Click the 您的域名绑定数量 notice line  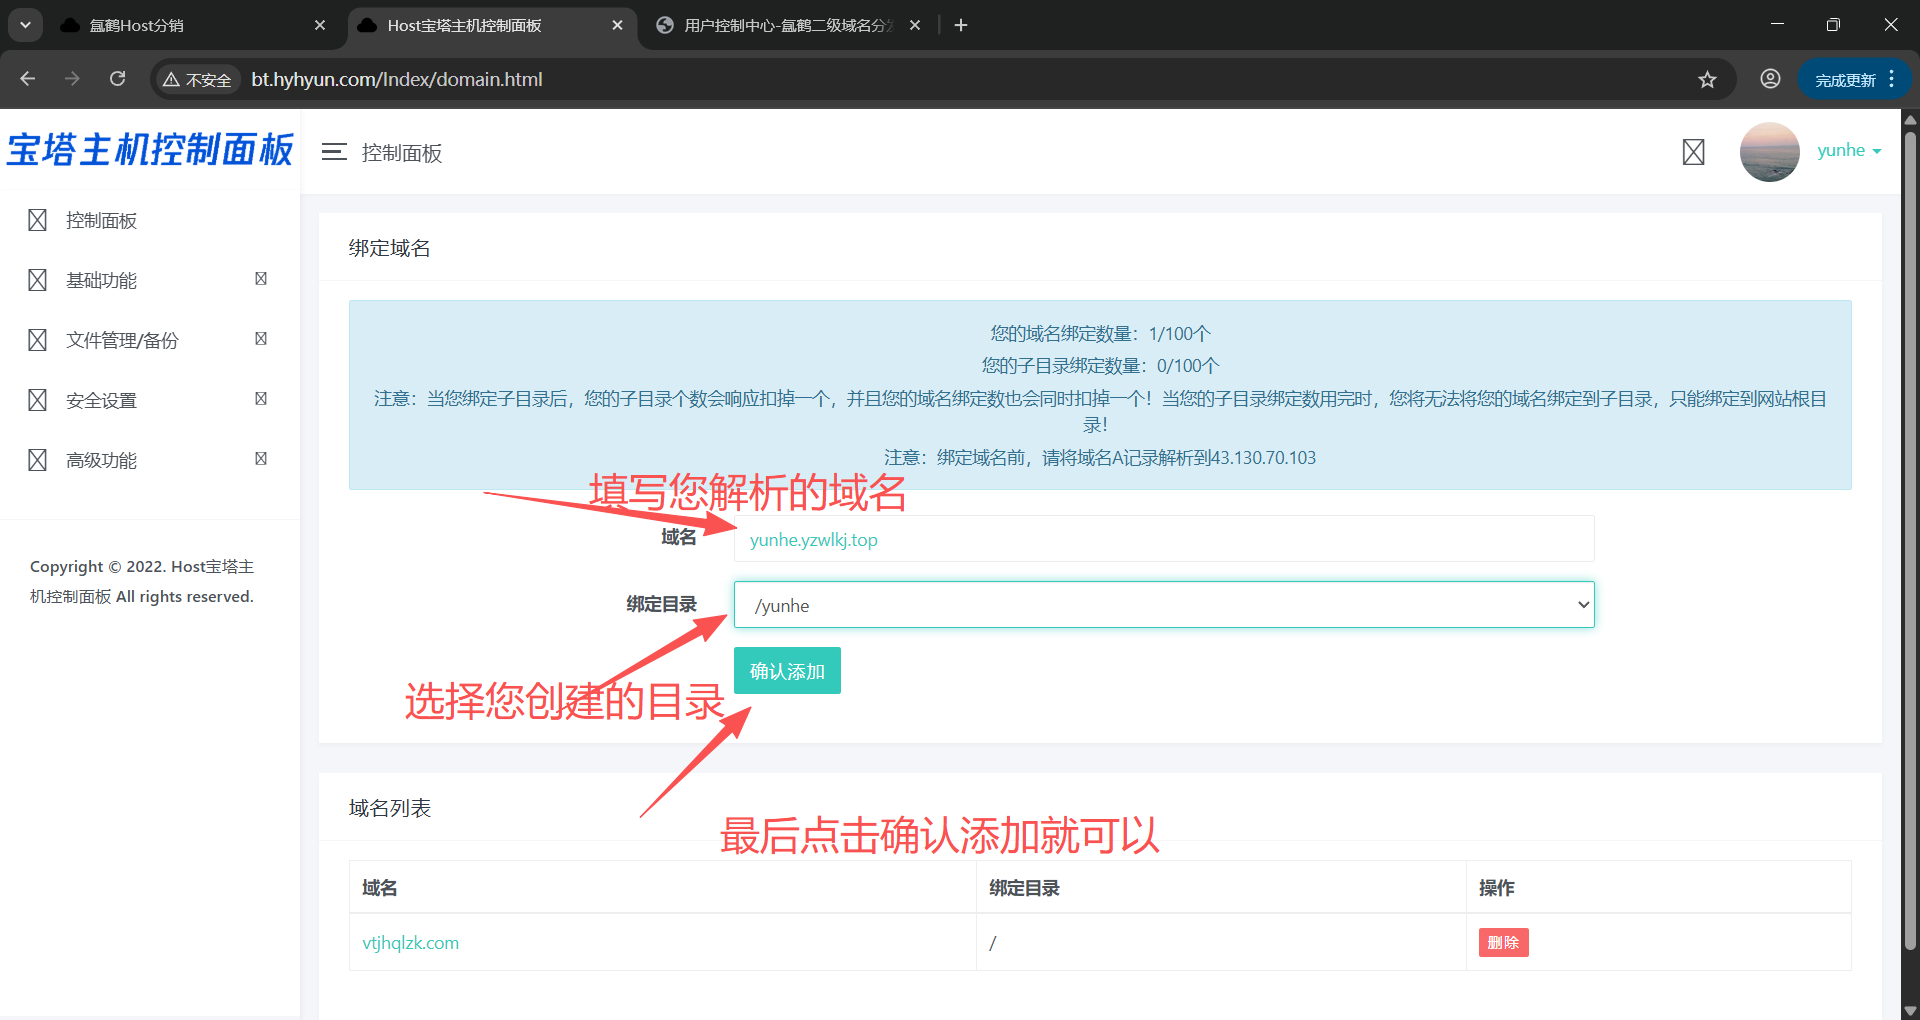1100,334
